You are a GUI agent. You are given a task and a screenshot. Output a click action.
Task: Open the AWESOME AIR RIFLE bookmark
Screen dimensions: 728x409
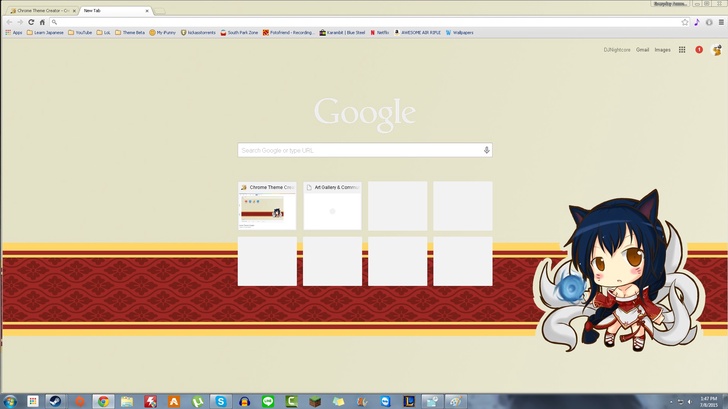tap(417, 32)
